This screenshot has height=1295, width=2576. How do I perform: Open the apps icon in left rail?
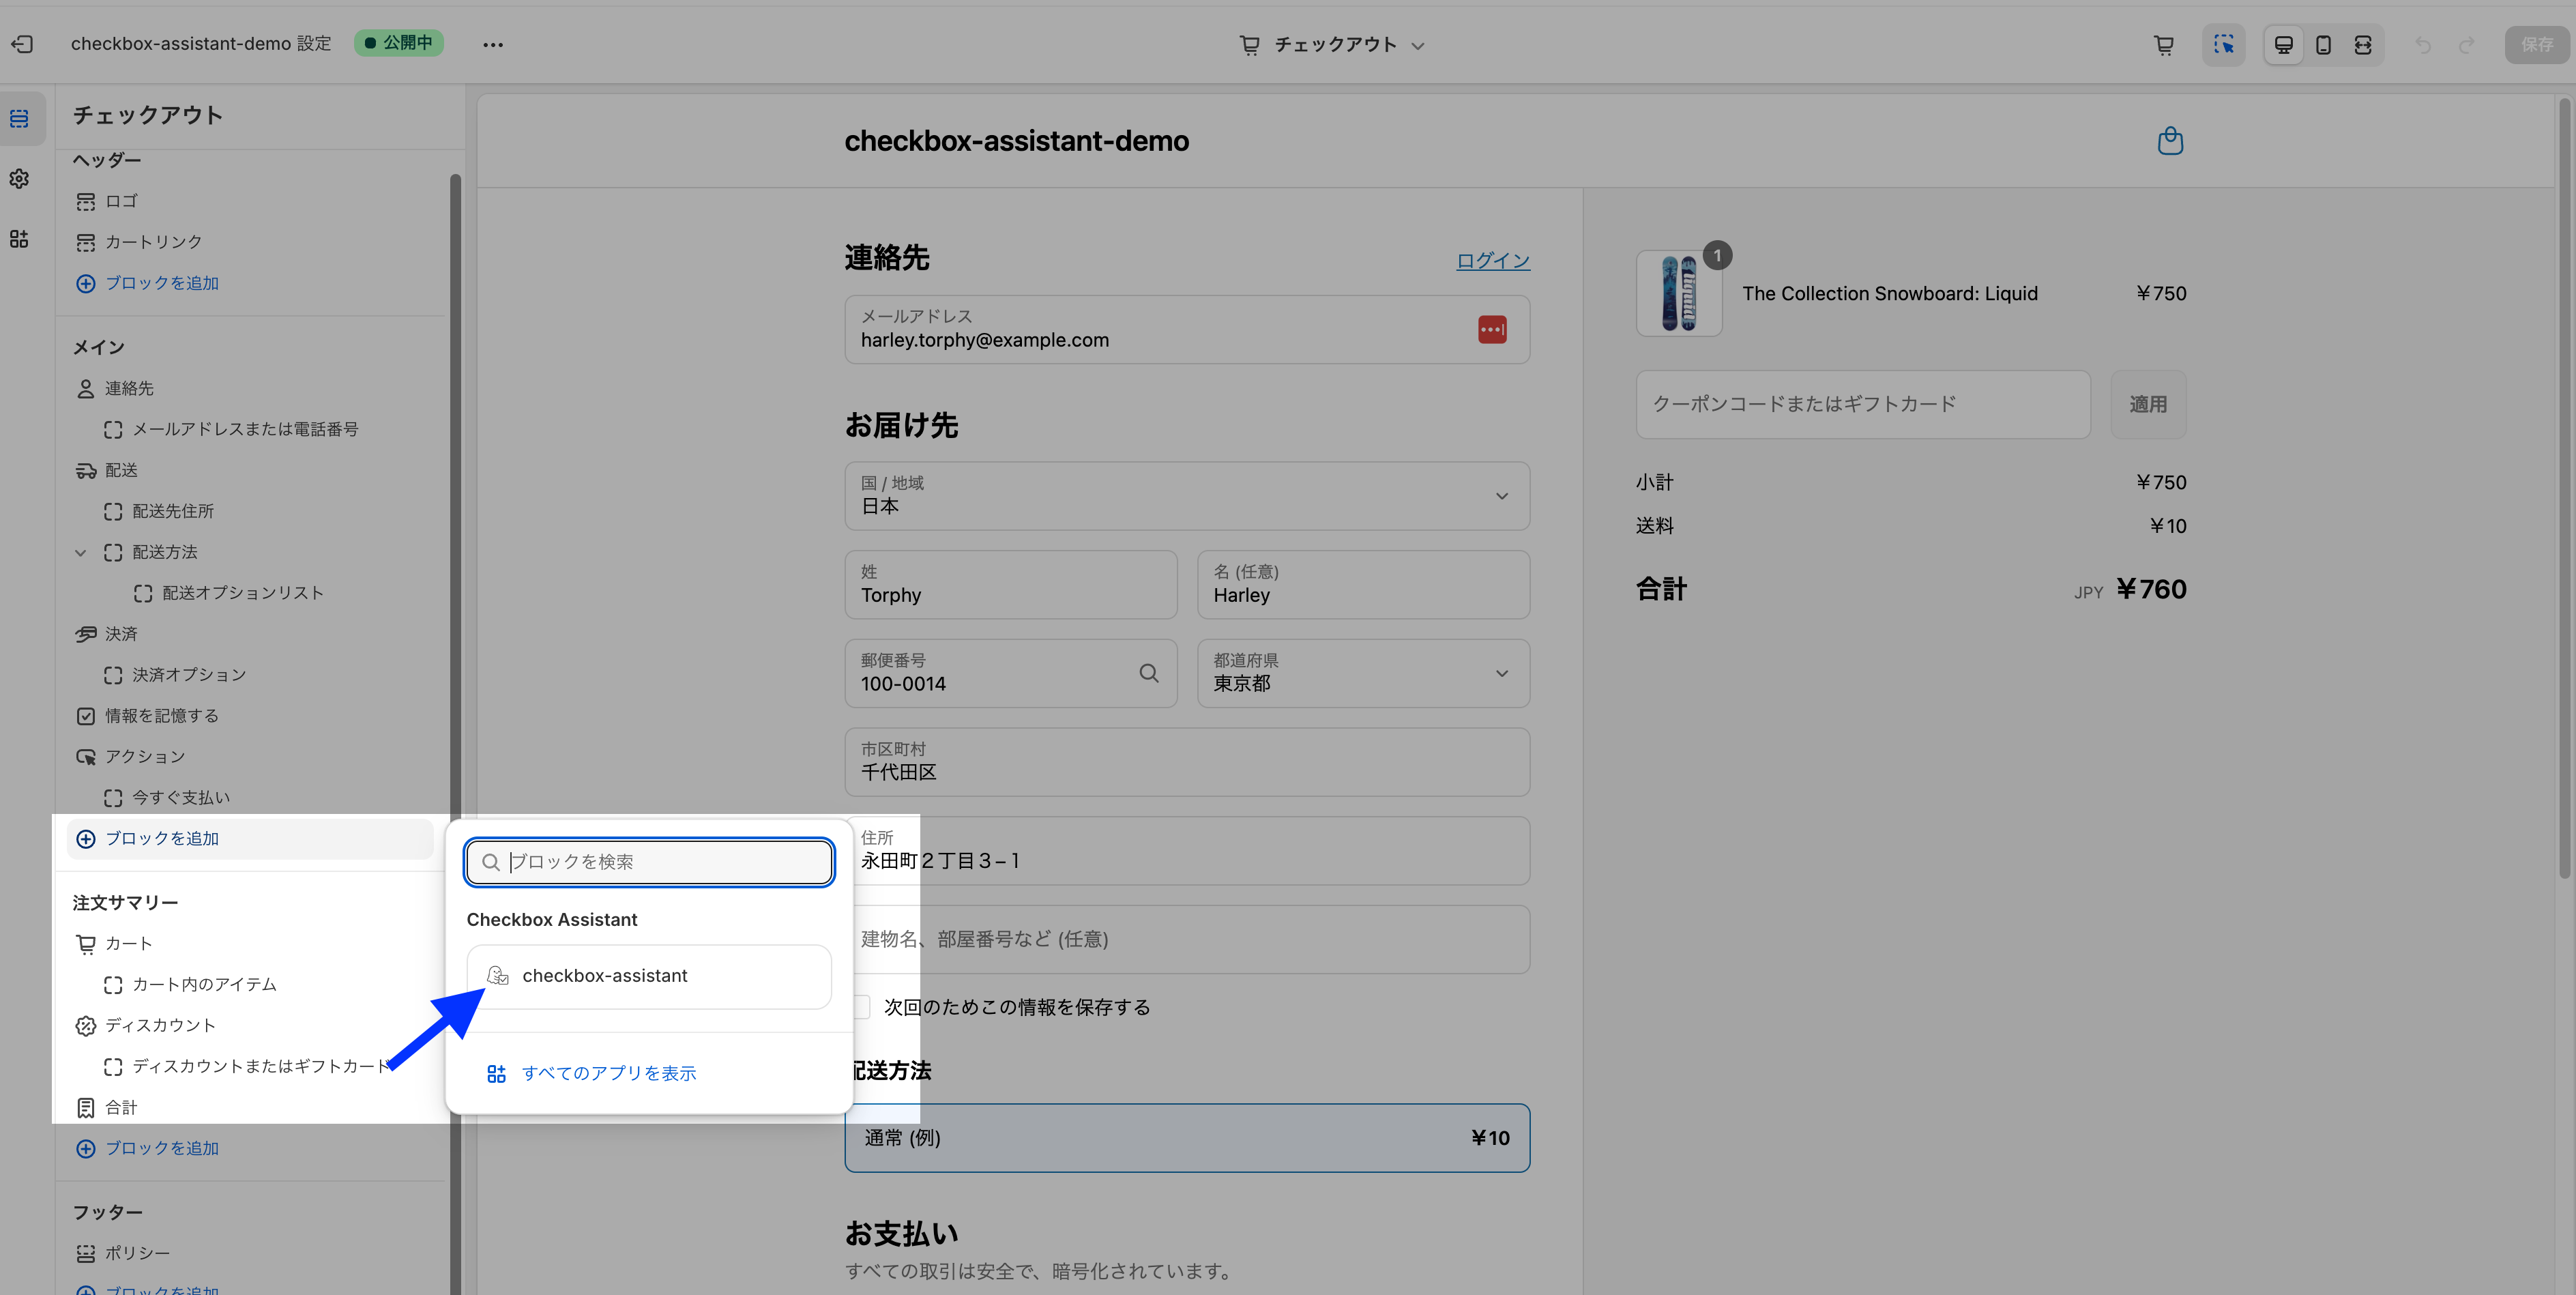19,239
